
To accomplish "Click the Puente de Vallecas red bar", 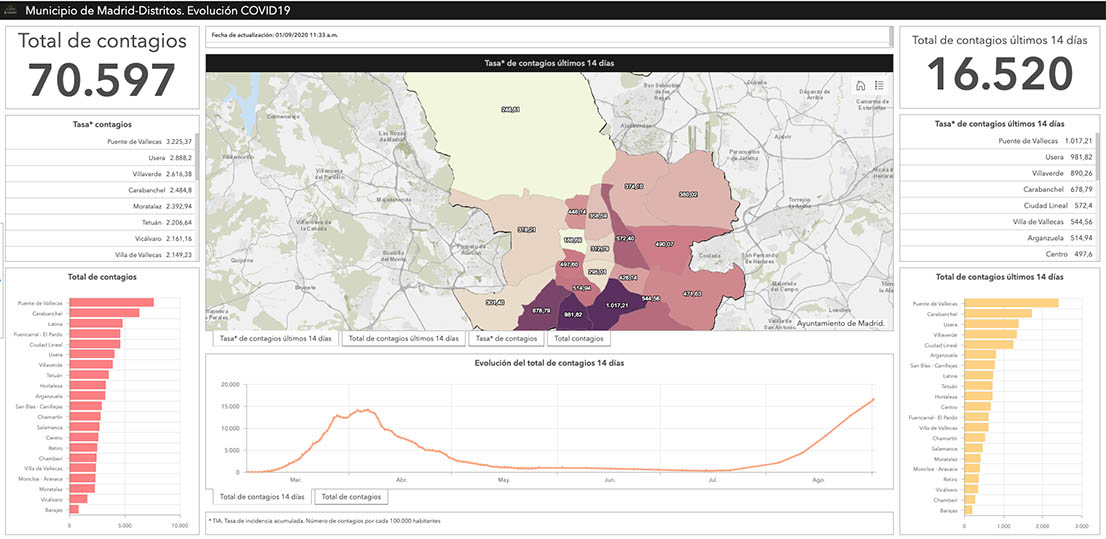I will [111, 303].
